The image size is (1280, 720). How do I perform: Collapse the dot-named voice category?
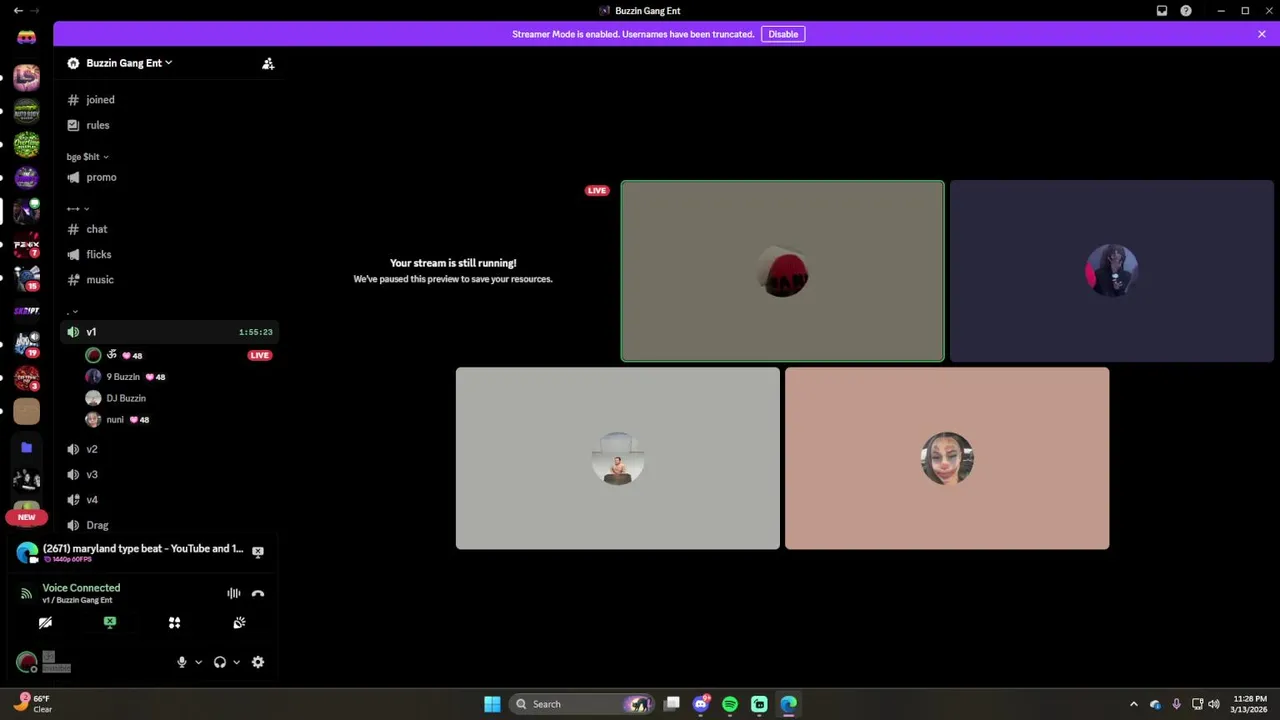point(72,312)
